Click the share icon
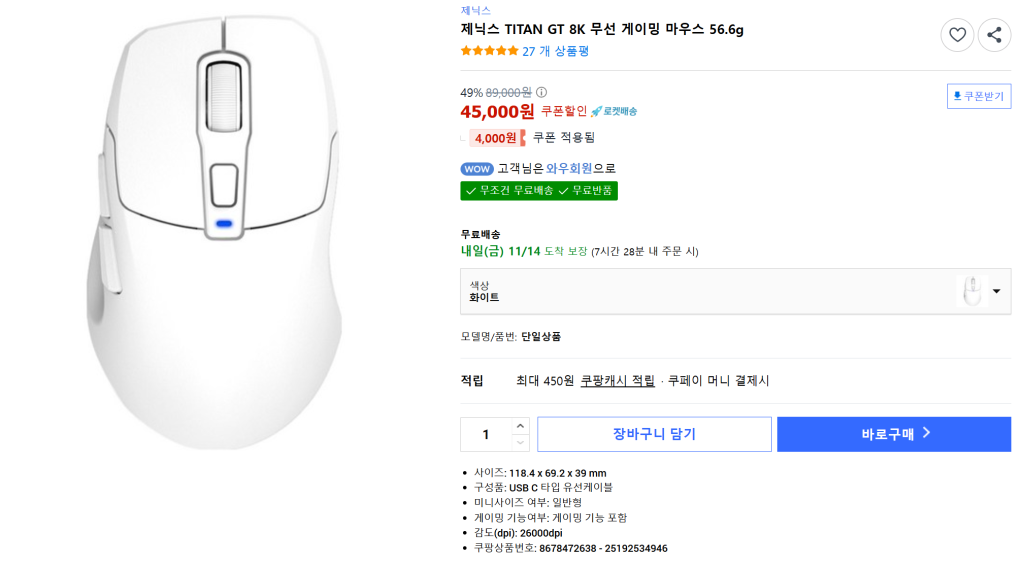Viewport: 1024px width, 564px height. (994, 36)
